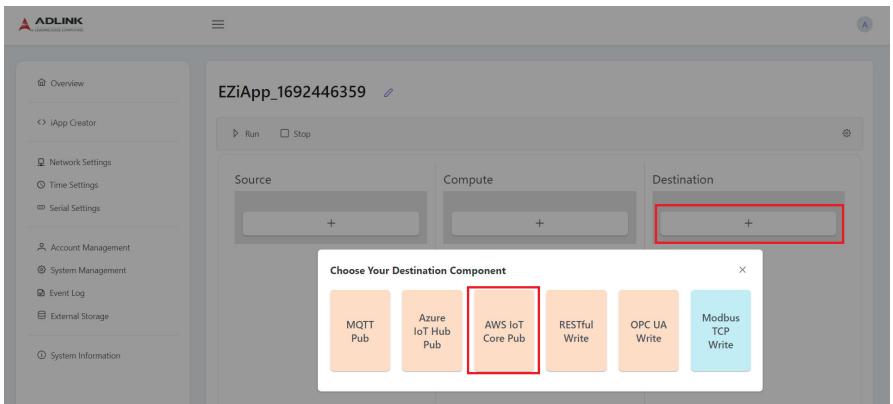Add a Compute component with plus button
Viewport: 893px width, 404px height.
(539, 223)
